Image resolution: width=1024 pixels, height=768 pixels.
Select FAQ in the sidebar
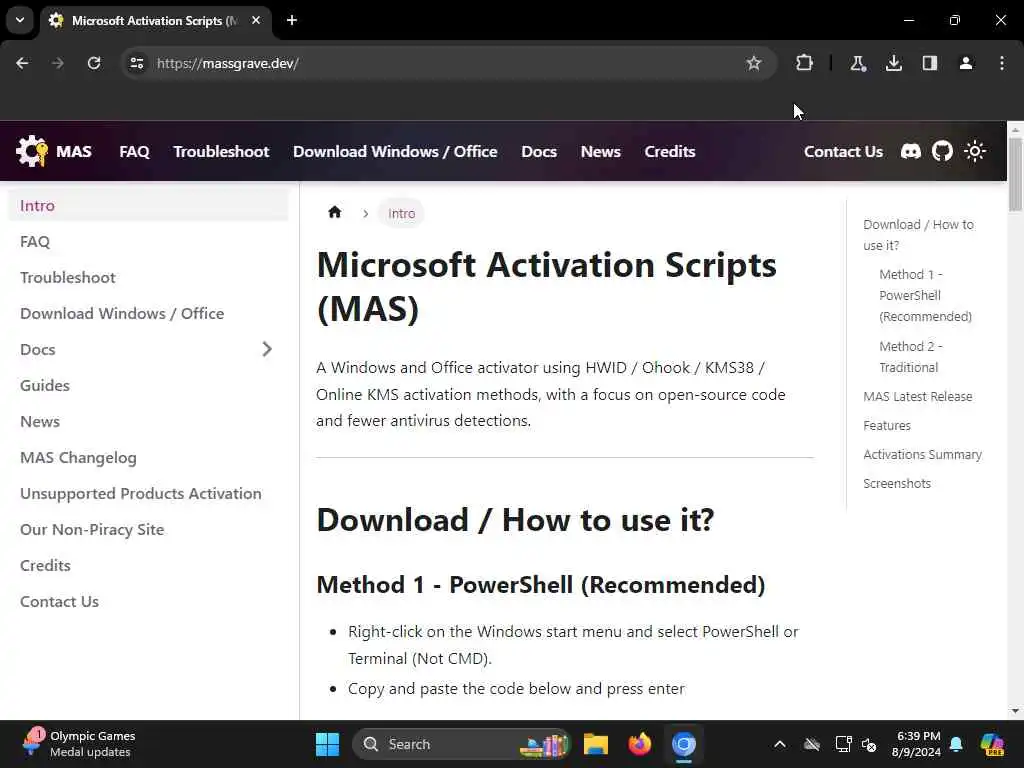[148, 242]
